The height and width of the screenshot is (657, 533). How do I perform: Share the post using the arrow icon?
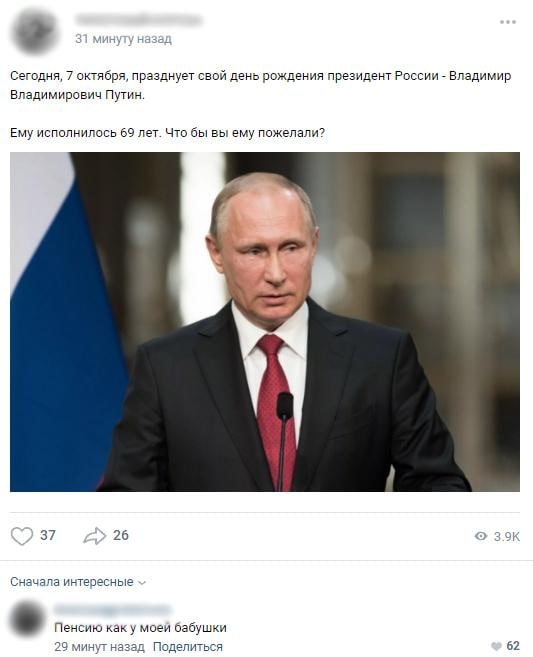(95, 535)
